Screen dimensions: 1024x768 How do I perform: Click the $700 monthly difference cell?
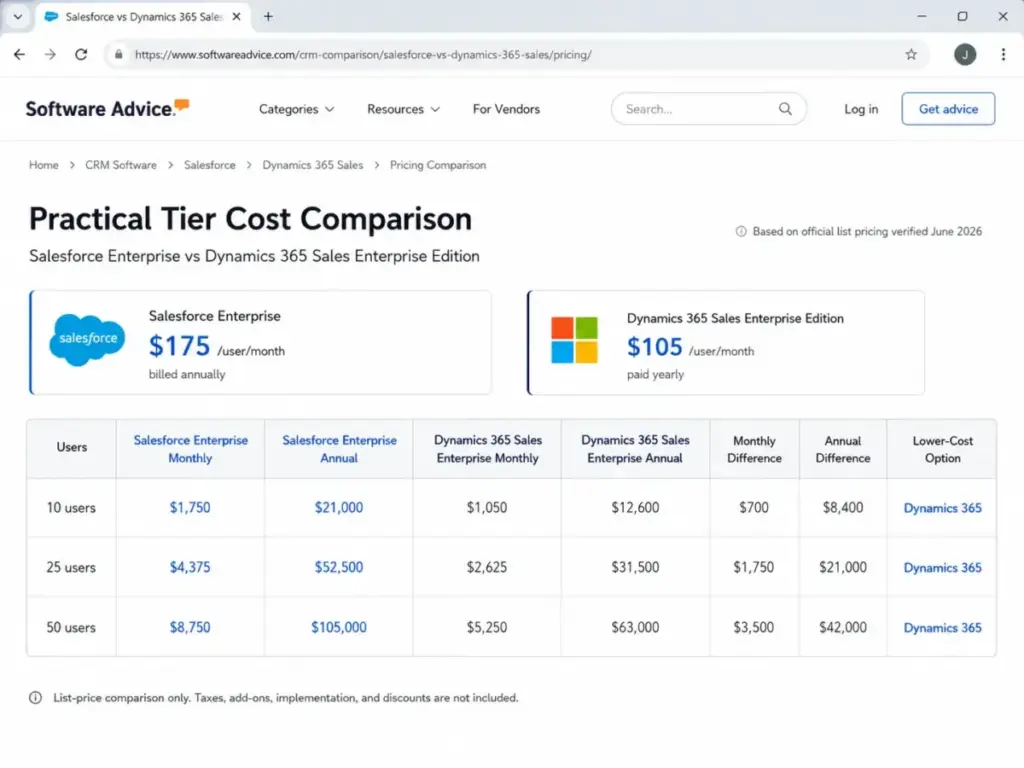tap(754, 507)
